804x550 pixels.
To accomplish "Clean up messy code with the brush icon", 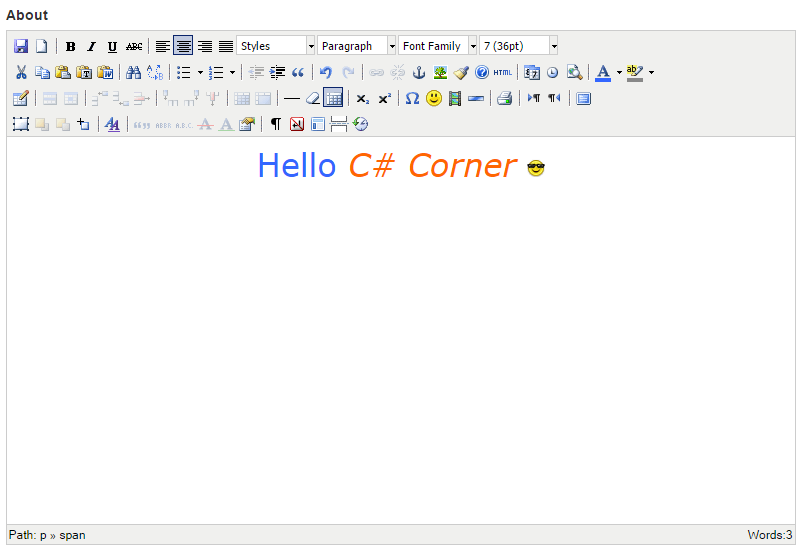I will (x=461, y=72).
